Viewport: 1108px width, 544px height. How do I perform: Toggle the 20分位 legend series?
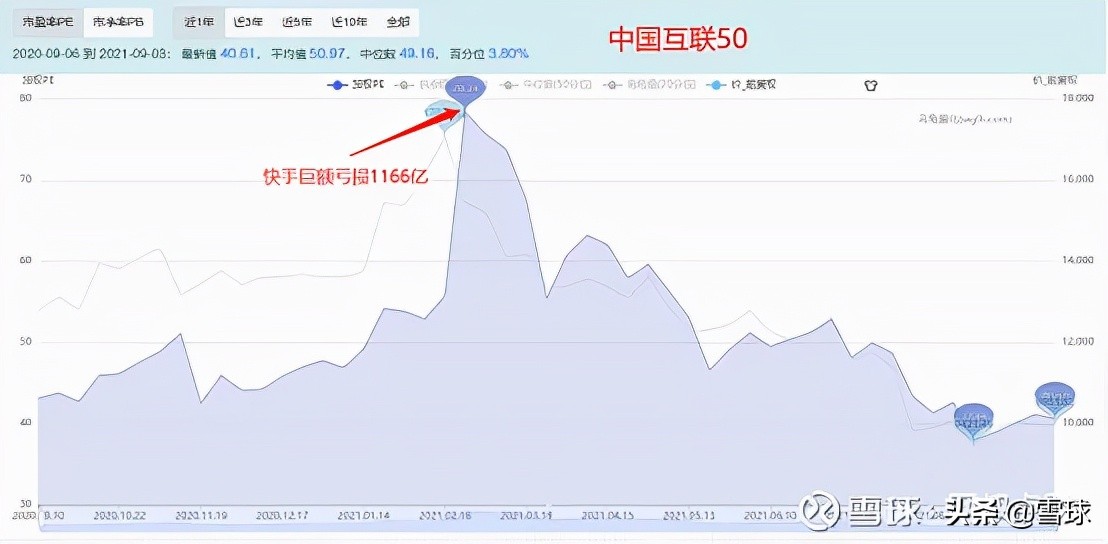[649, 85]
